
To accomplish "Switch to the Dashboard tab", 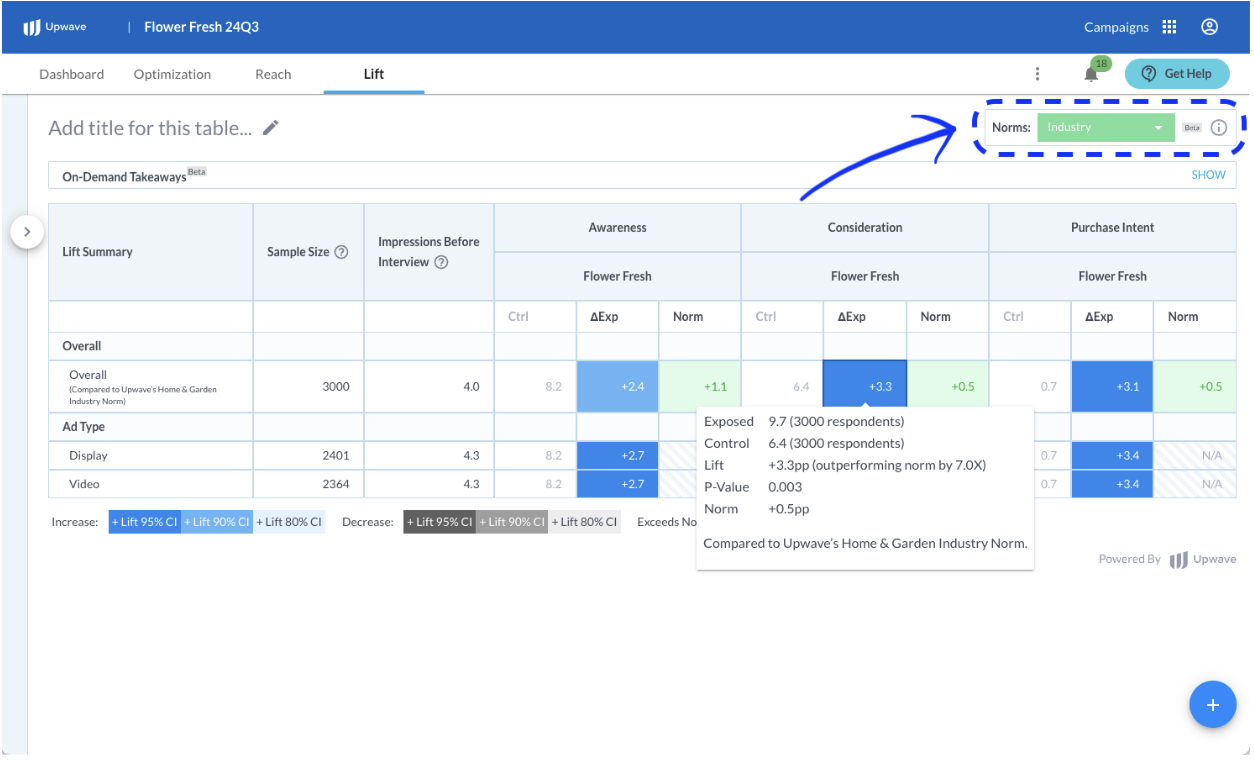I will 71,74.
